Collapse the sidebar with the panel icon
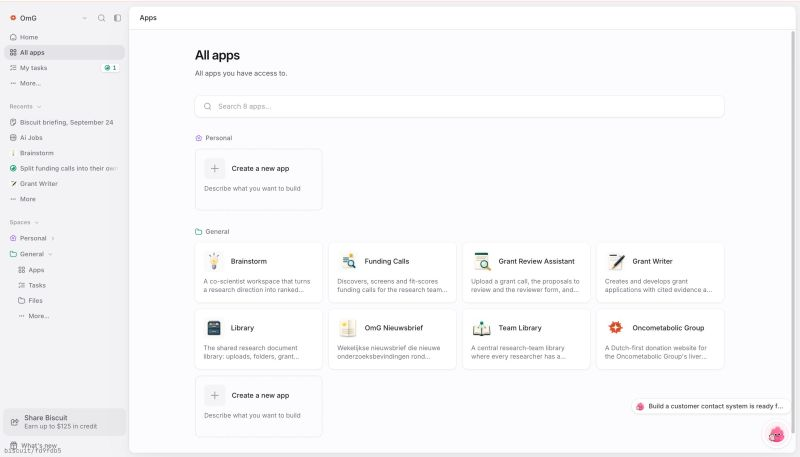The height and width of the screenshot is (457, 800). (117, 18)
